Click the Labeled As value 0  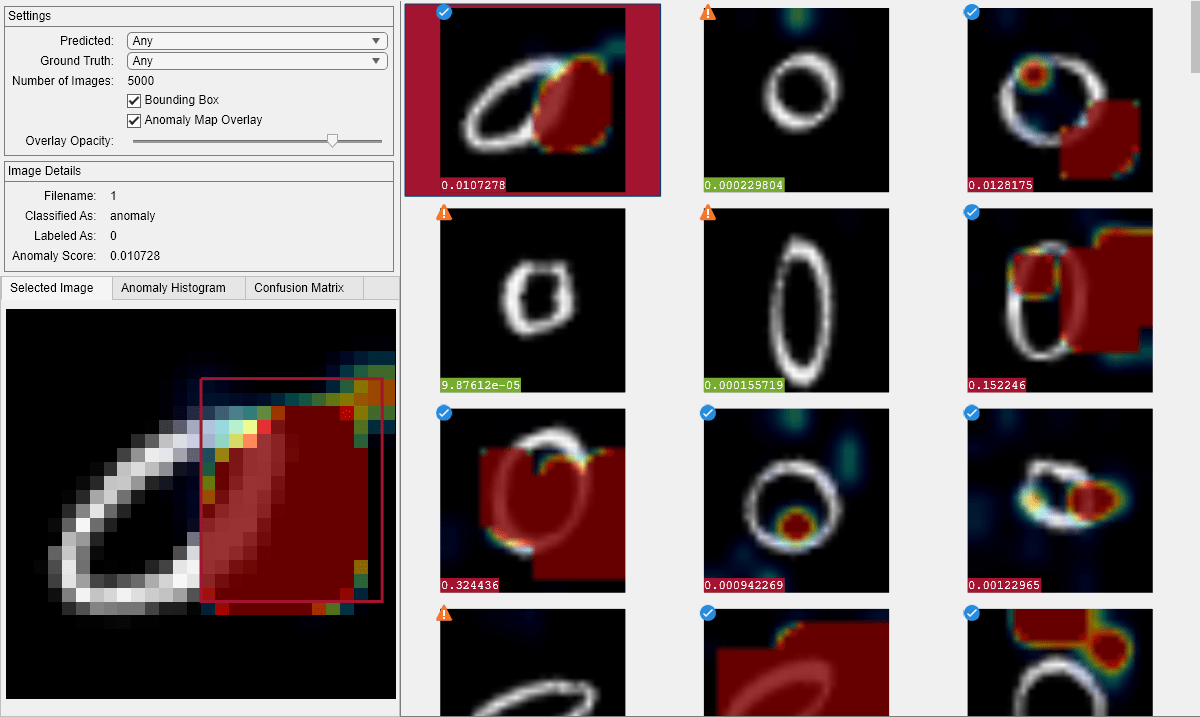click(113, 236)
